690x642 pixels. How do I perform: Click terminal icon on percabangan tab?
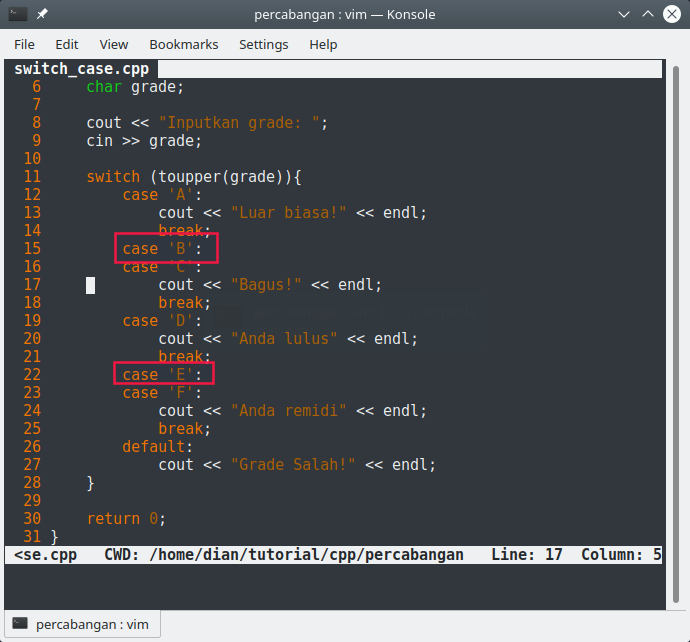[x=19, y=625]
